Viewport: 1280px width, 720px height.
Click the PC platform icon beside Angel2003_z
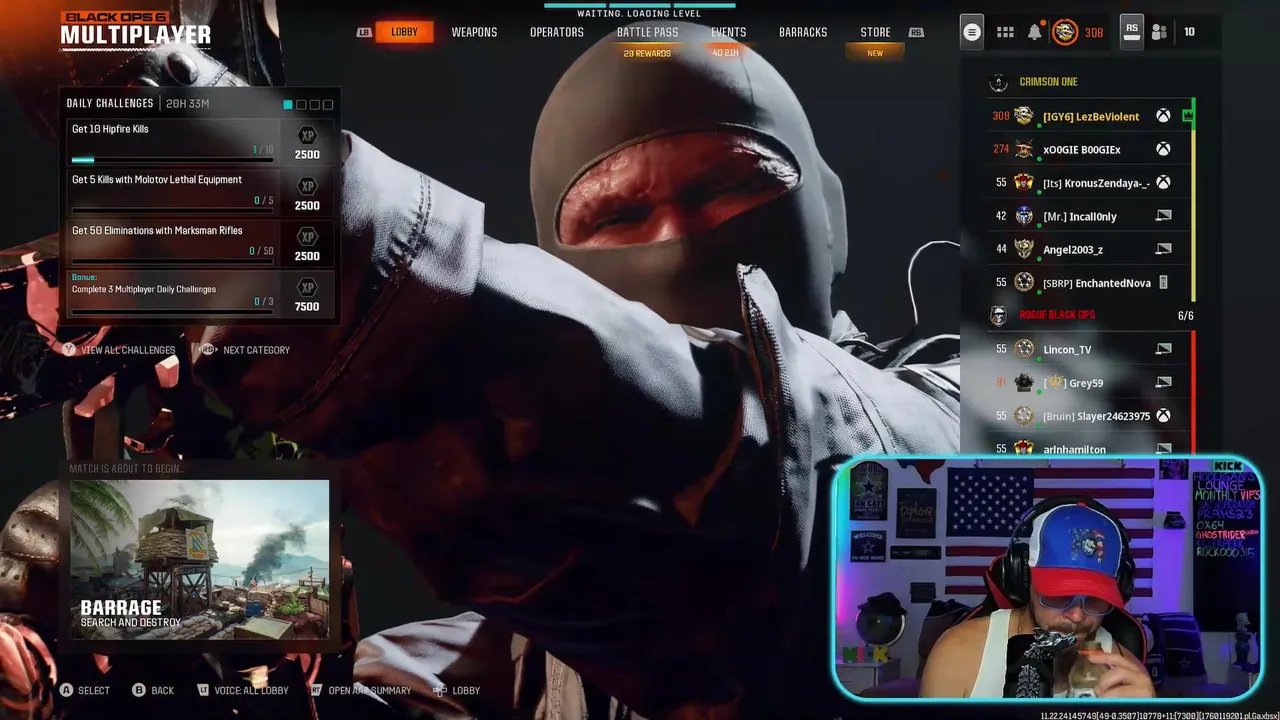click(1163, 248)
